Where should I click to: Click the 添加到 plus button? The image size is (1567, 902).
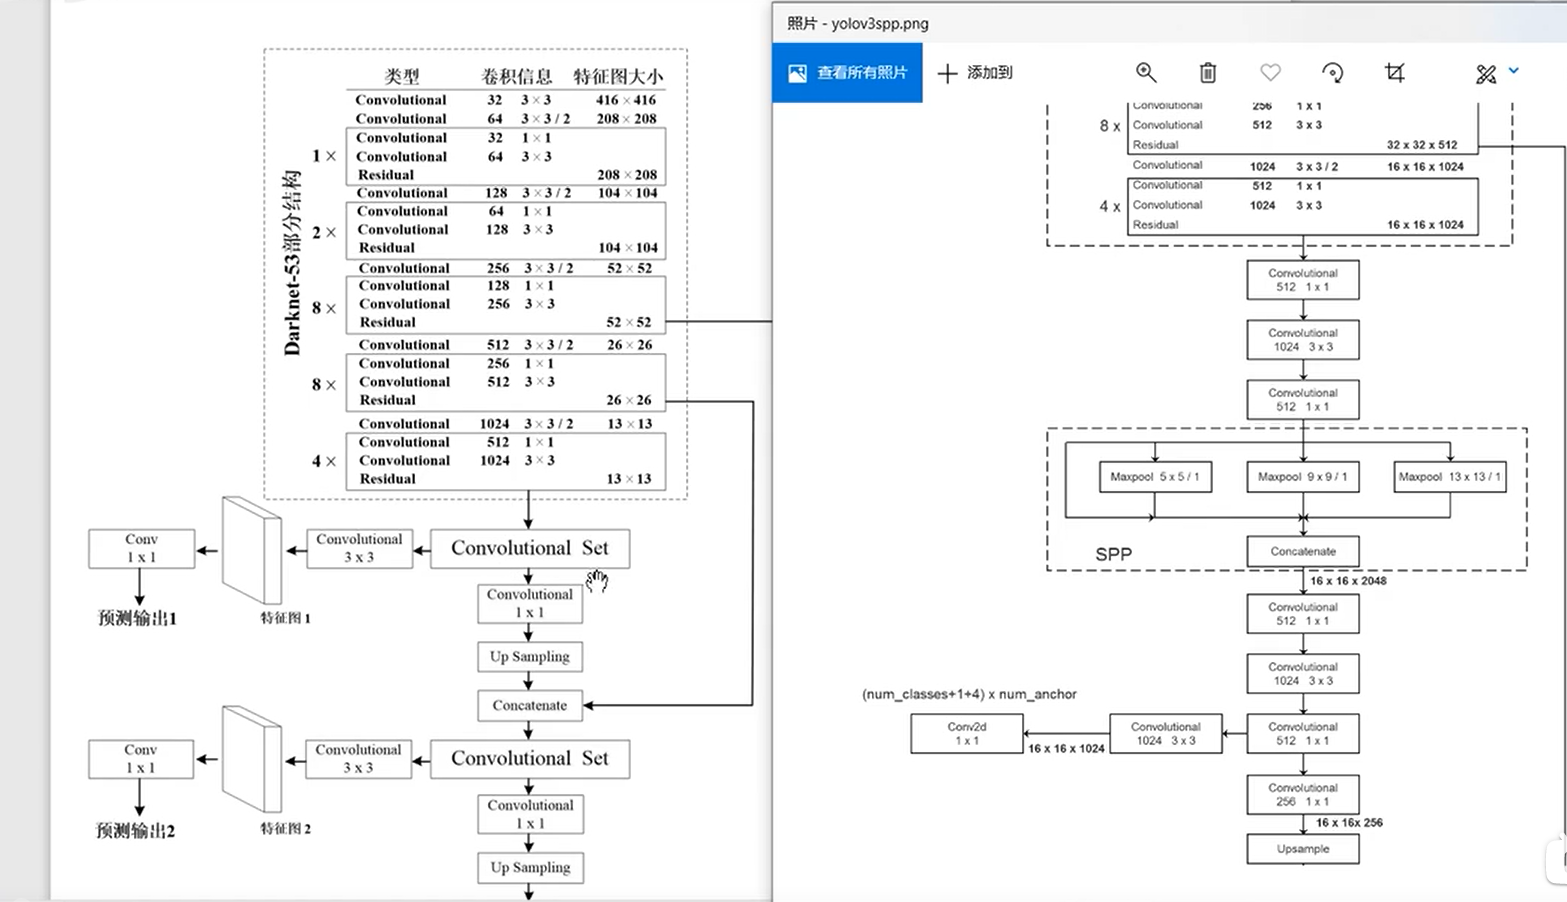pos(975,73)
